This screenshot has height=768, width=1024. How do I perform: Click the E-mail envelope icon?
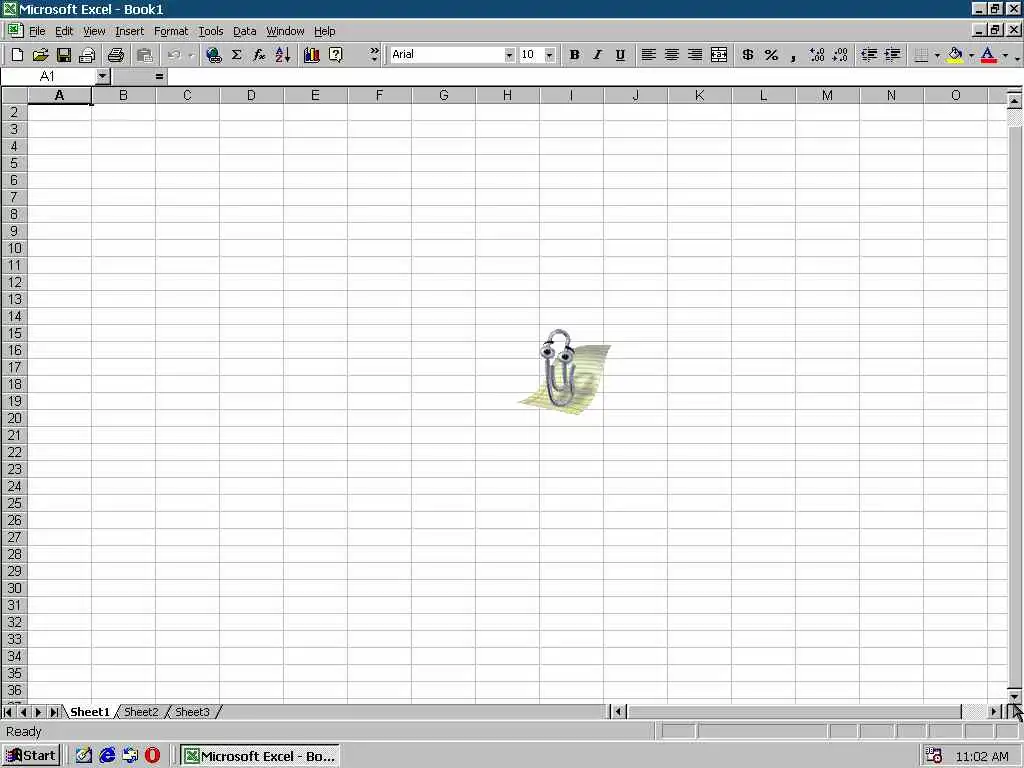tap(88, 55)
